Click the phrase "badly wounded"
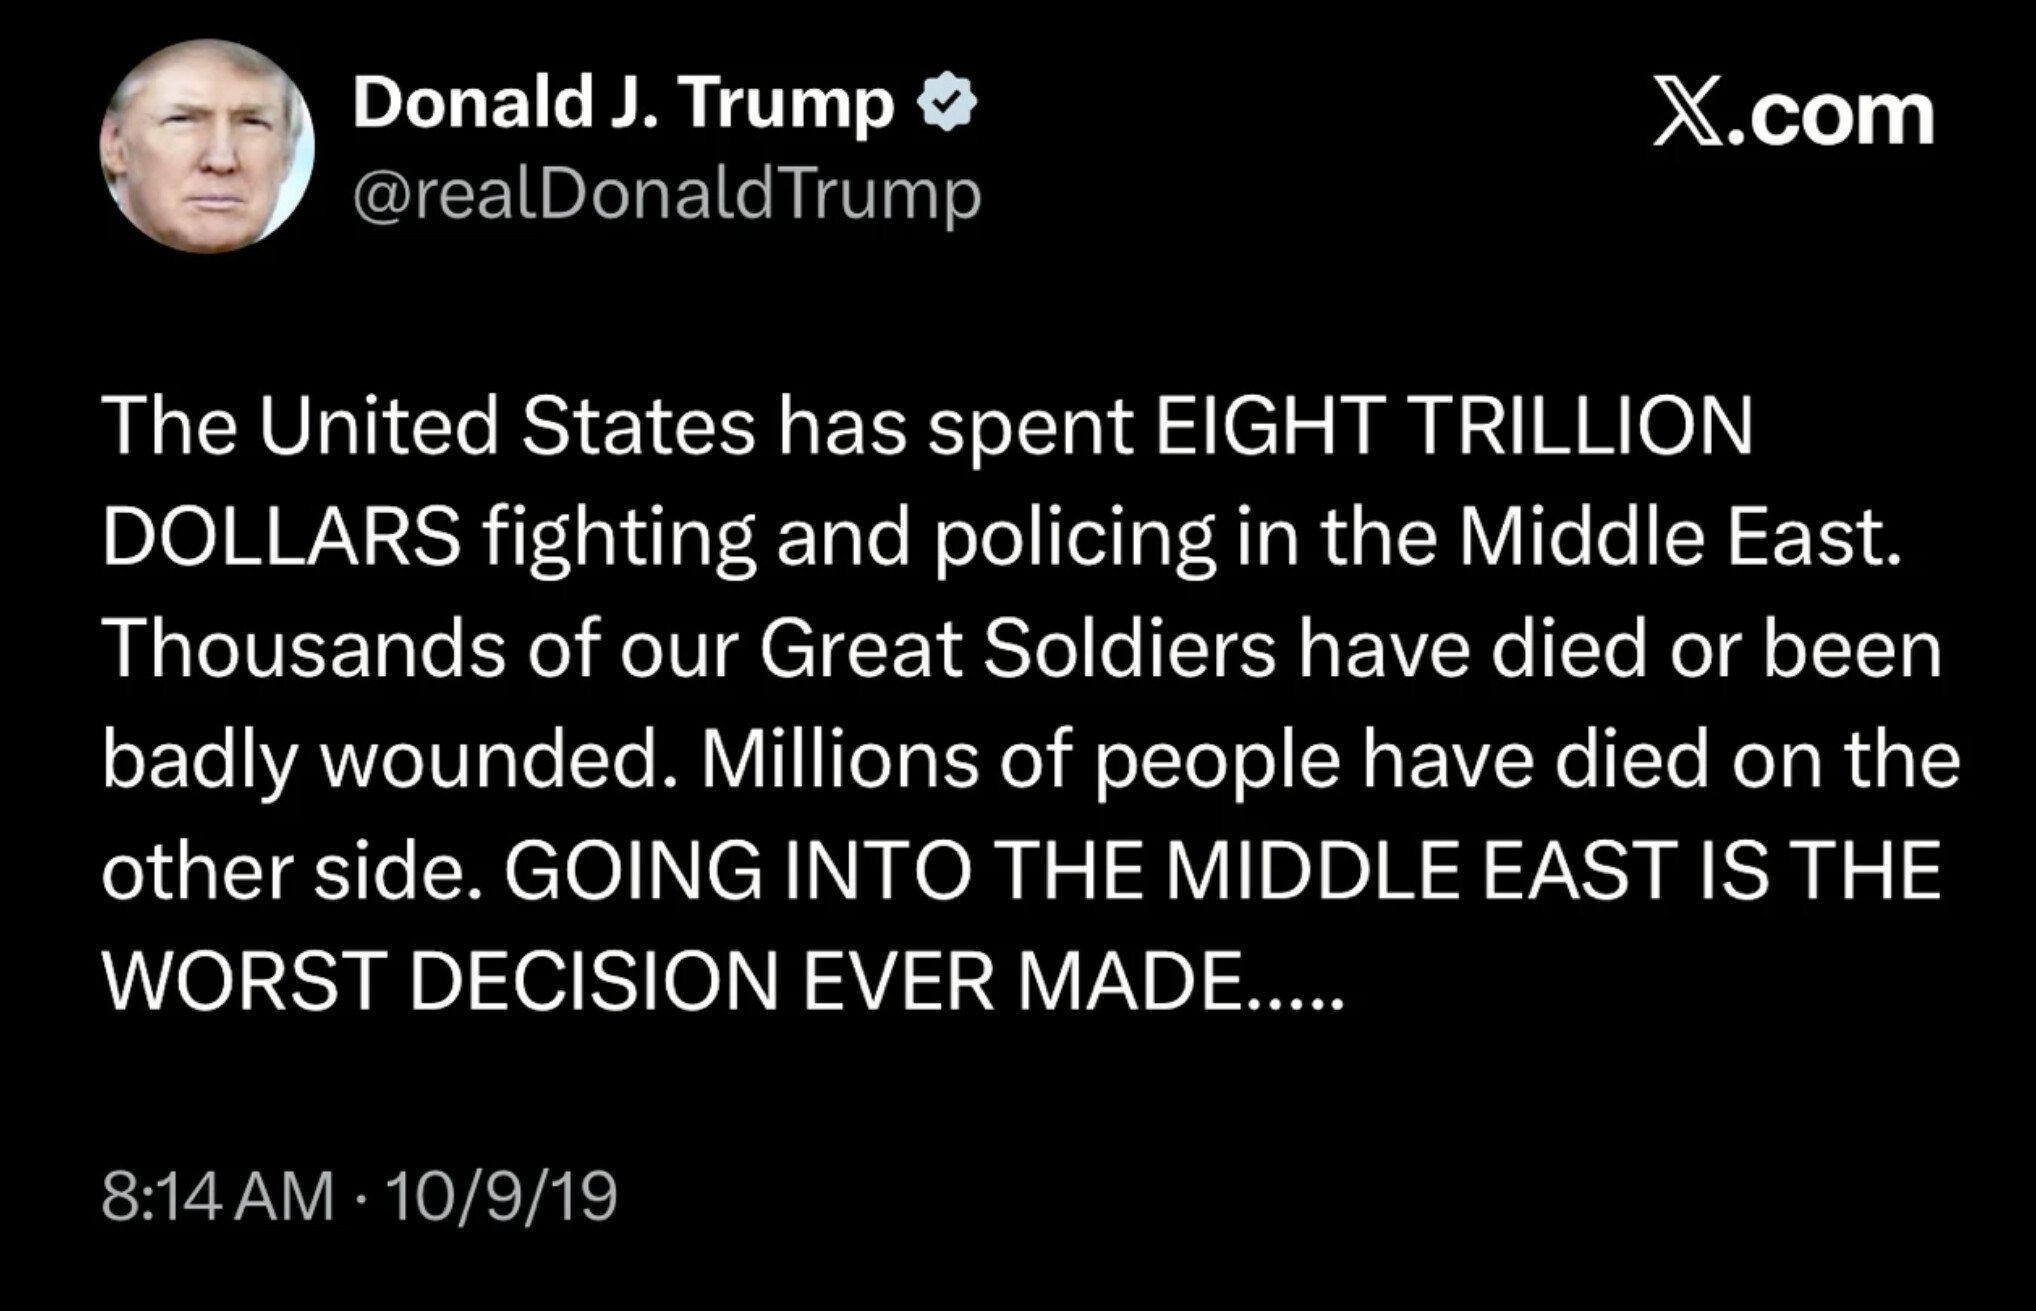This screenshot has width=2036, height=1311. (x=381, y=760)
